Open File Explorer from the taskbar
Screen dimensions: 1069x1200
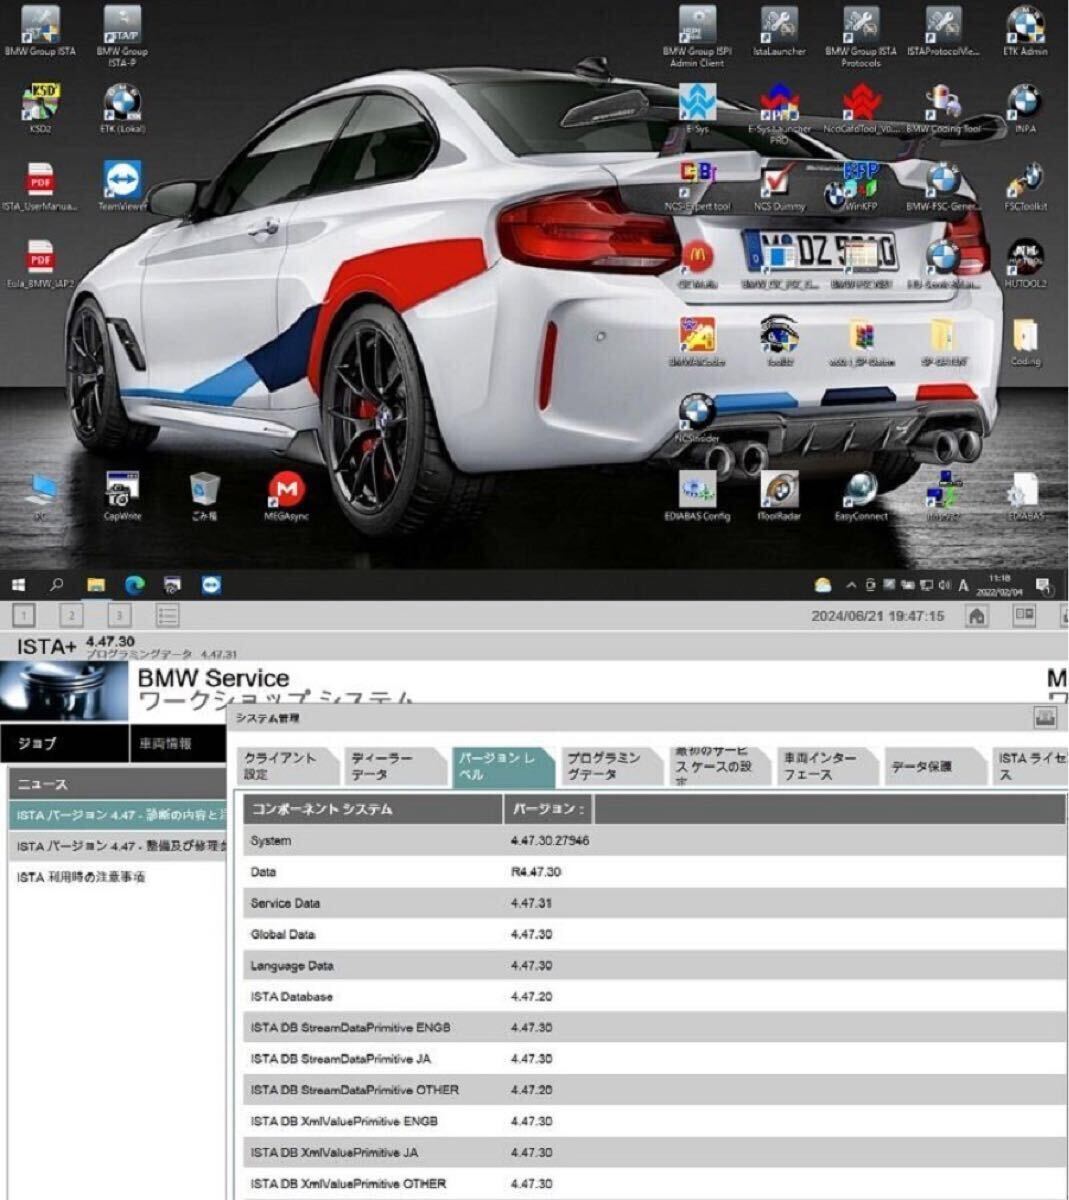coord(96,585)
